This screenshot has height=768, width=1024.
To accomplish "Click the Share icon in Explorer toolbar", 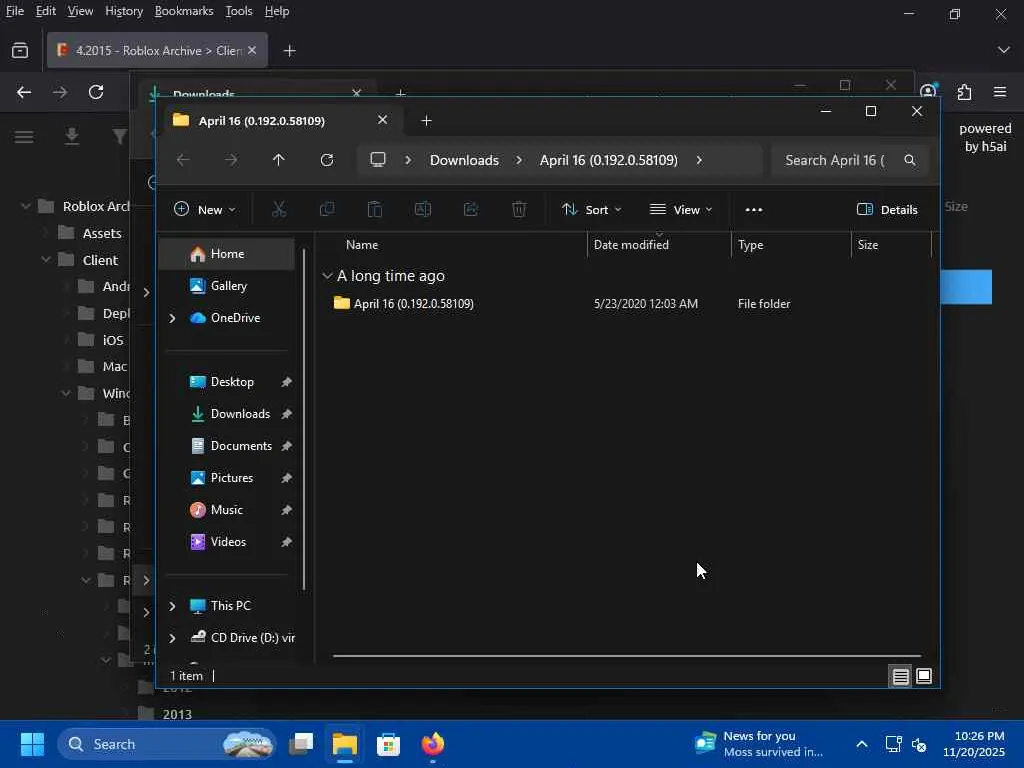I will tap(471, 209).
